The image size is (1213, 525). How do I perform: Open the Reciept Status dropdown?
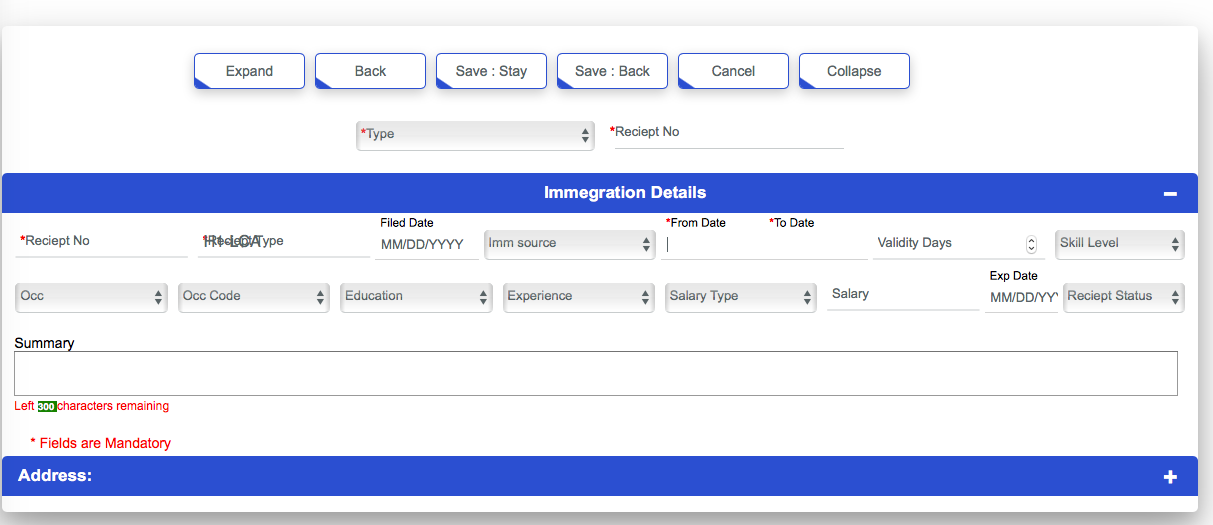tap(1123, 297)
